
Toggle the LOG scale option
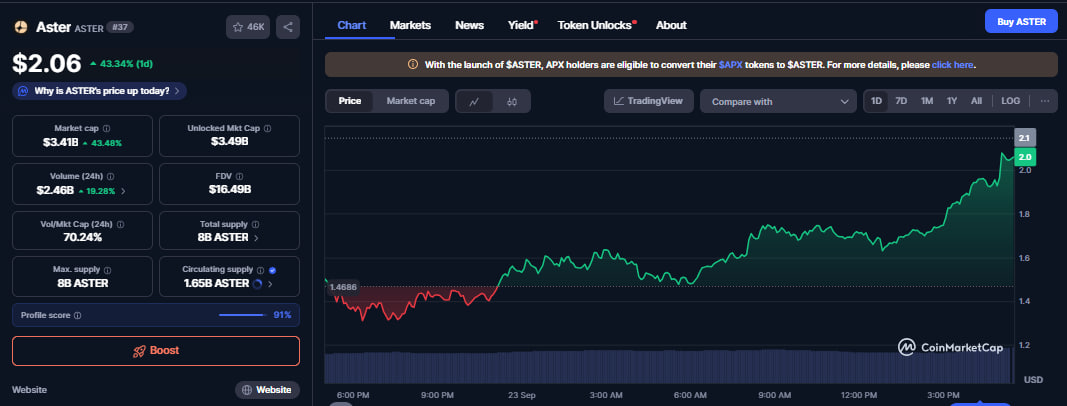point(1010,101)
